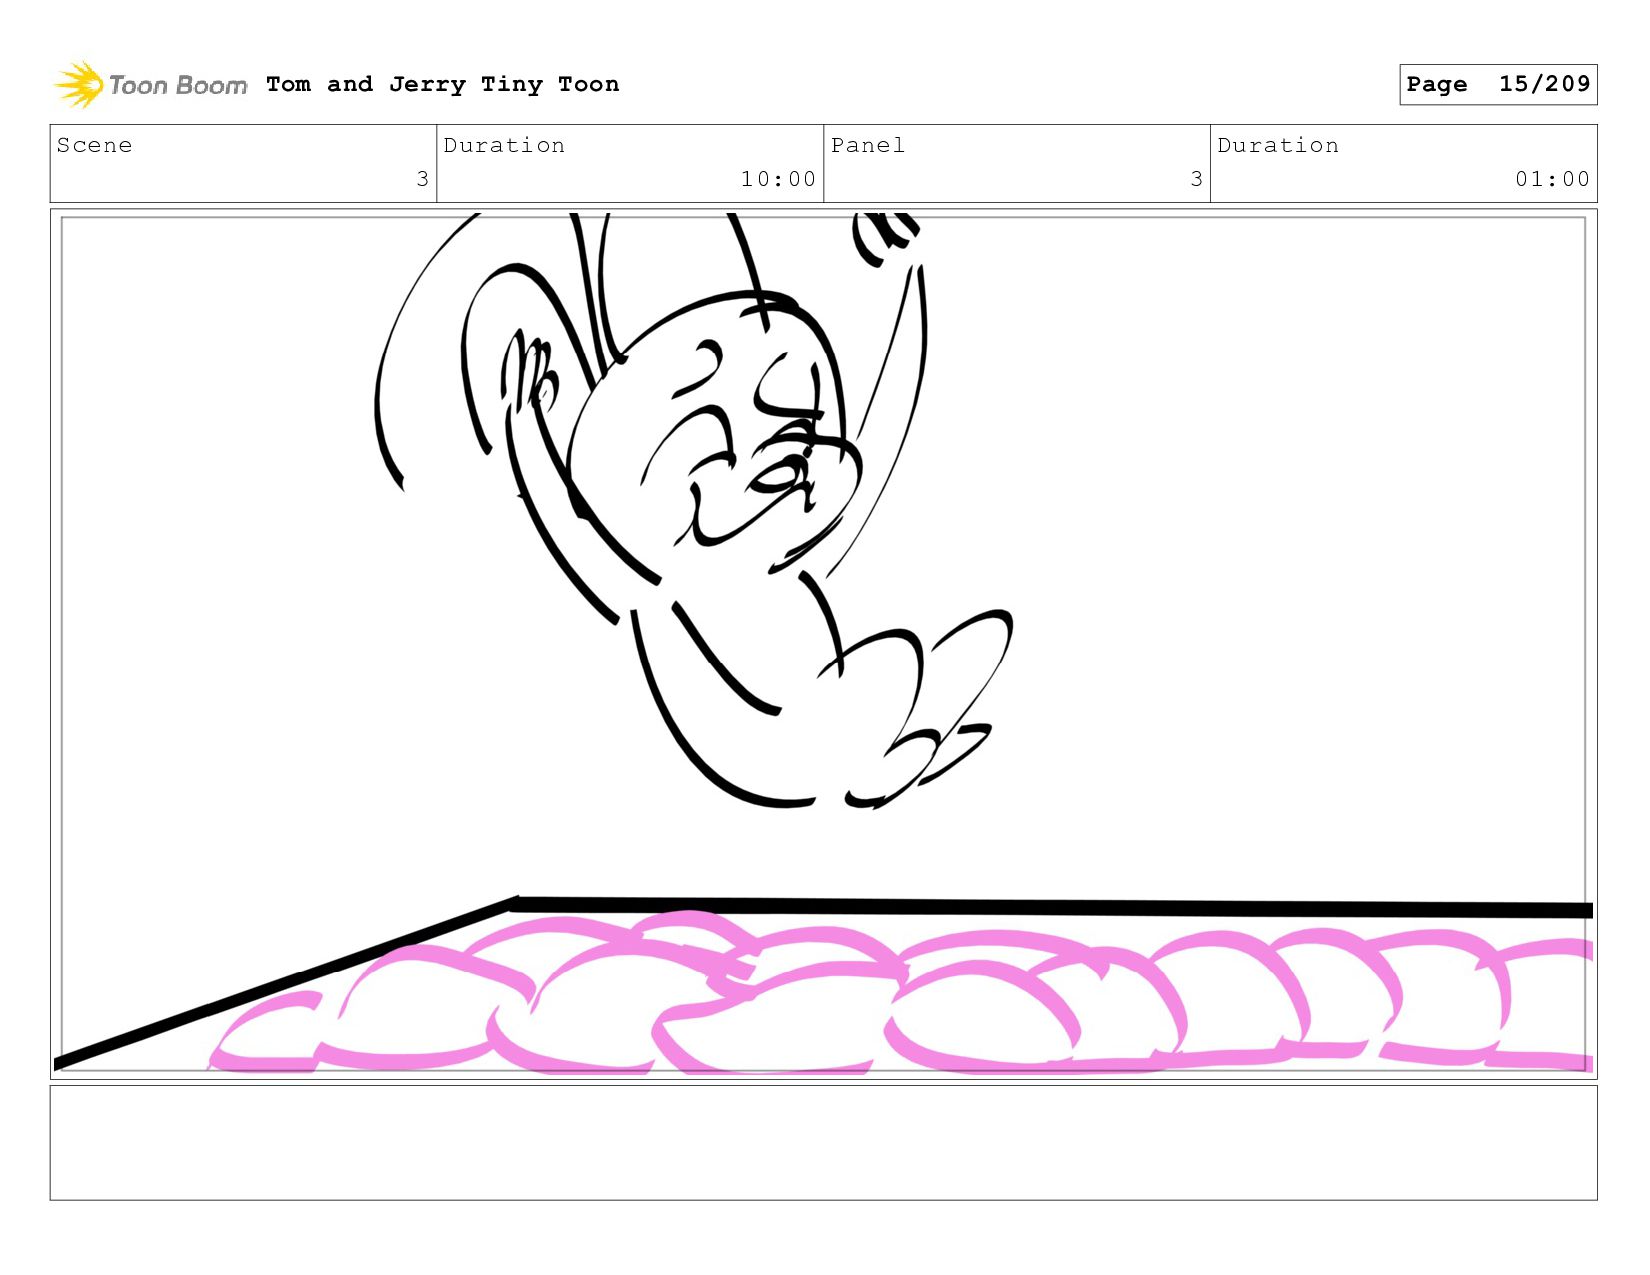Click the Toon Boom logo

[x=150, y=85]
